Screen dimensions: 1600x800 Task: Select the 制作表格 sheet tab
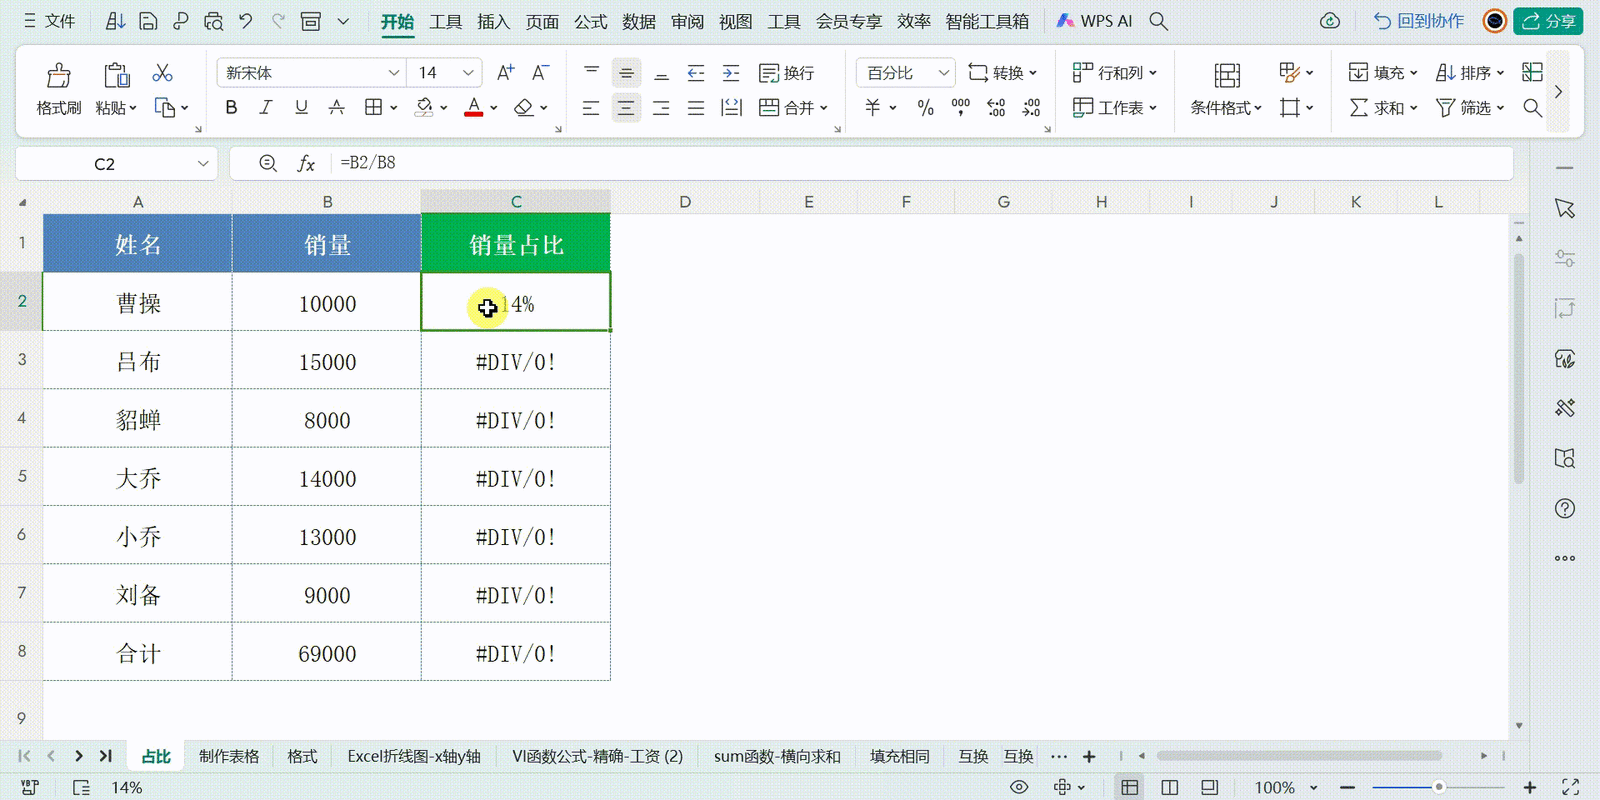tap(229, 756)
